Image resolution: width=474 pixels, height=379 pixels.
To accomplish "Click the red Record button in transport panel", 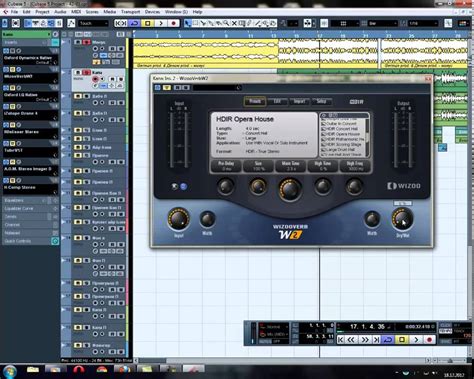I will coord(429,340).
